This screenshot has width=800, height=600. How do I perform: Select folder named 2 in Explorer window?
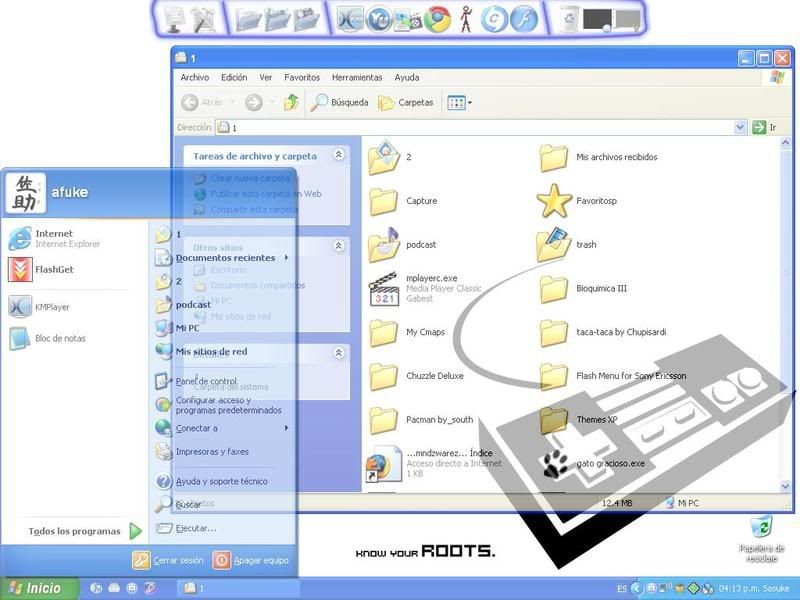click(x=390, y=157)
